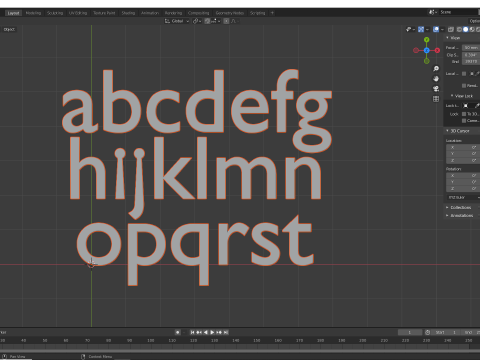This screenshot has height=360, width=480.
Task: Switch perspective/orthographic grid icon
Action: pyautogui.click(x=436, y=99)
